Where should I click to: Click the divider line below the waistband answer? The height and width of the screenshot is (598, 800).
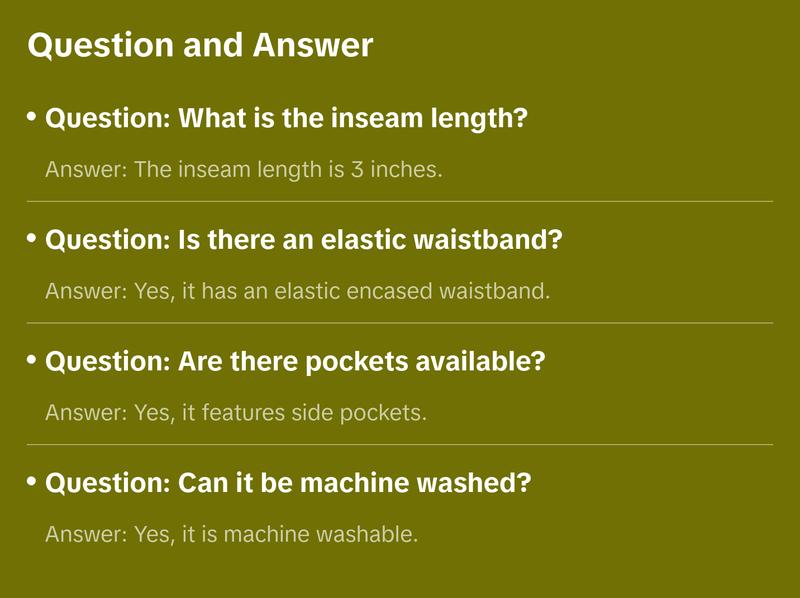(400, 323)
